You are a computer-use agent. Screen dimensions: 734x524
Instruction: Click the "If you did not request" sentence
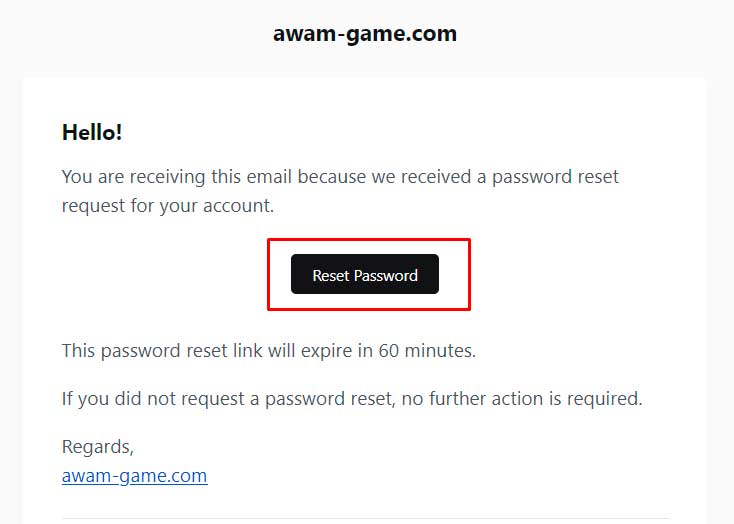(x=351, y=399)
